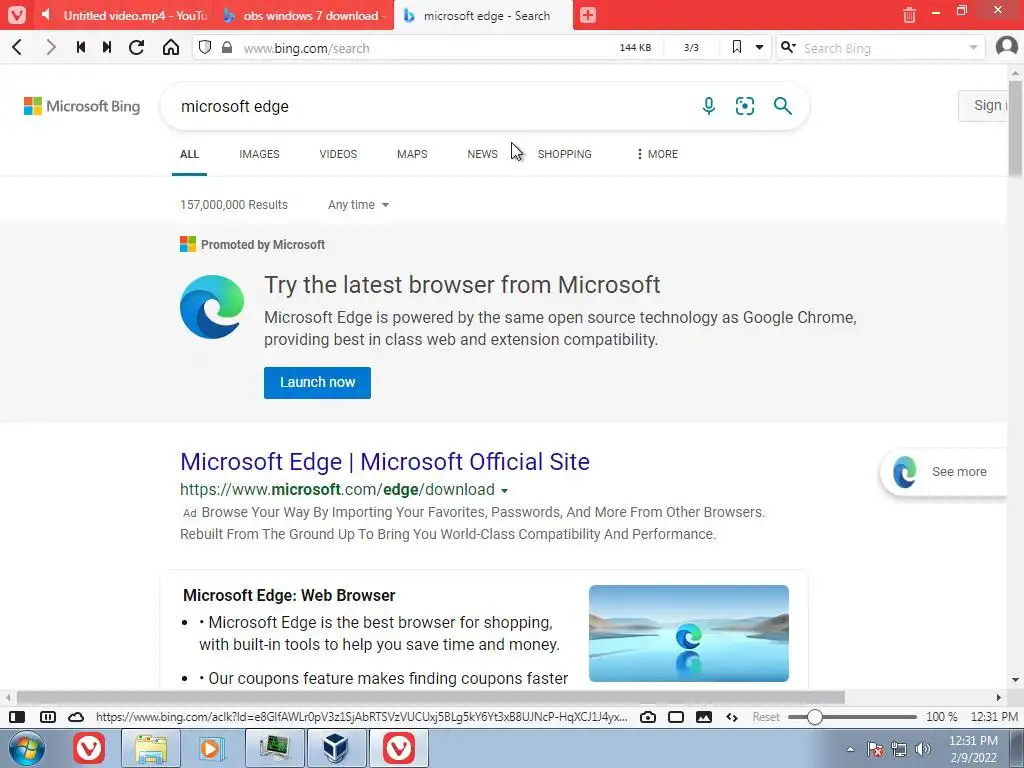Open the Action Center flag icon
The image size is (1024, 768).
(875, 749)
